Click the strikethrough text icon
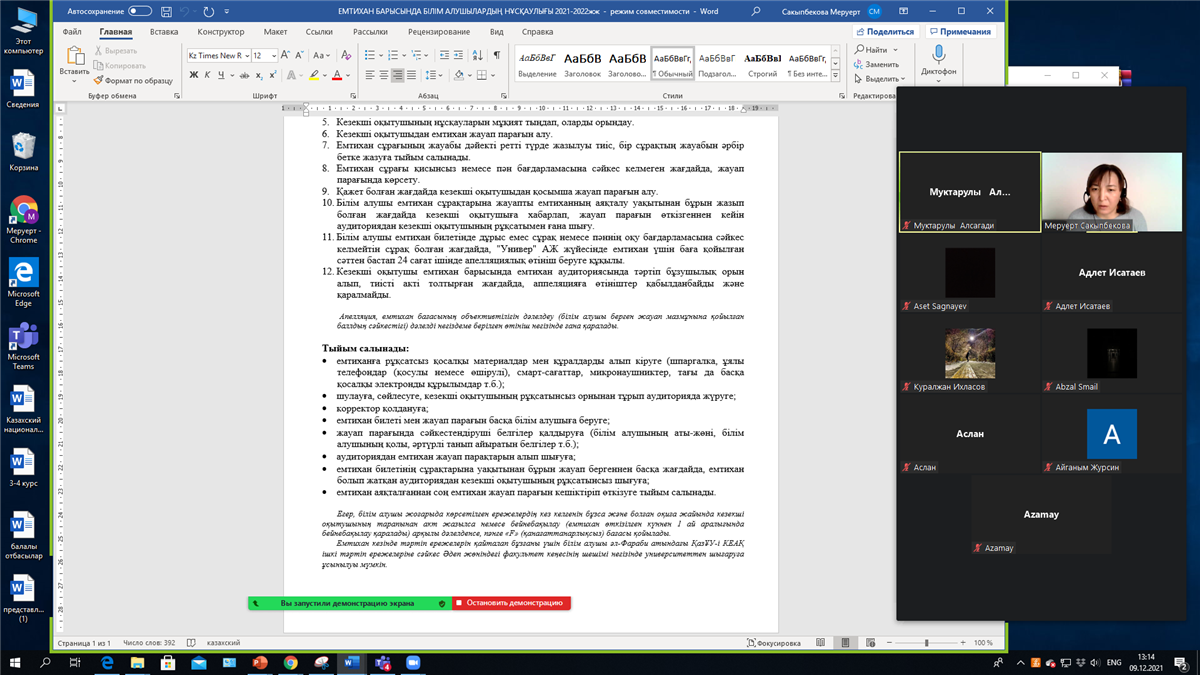Image resolution: width=1200 pixels, height=675 pixels. click(244, 75)
